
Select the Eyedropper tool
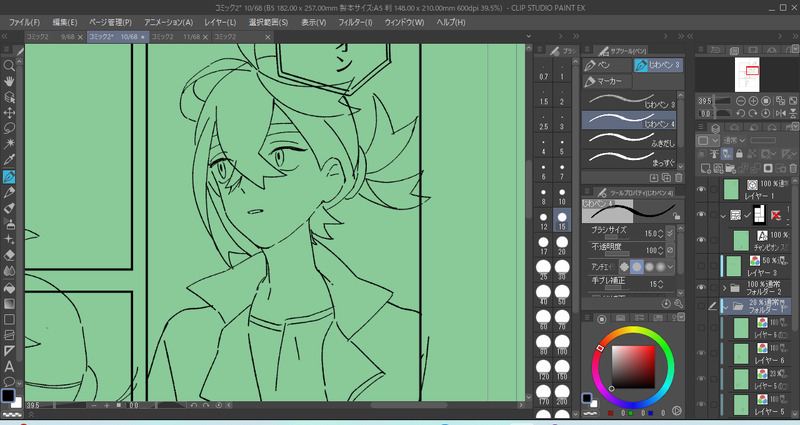(x=9, y=160)
